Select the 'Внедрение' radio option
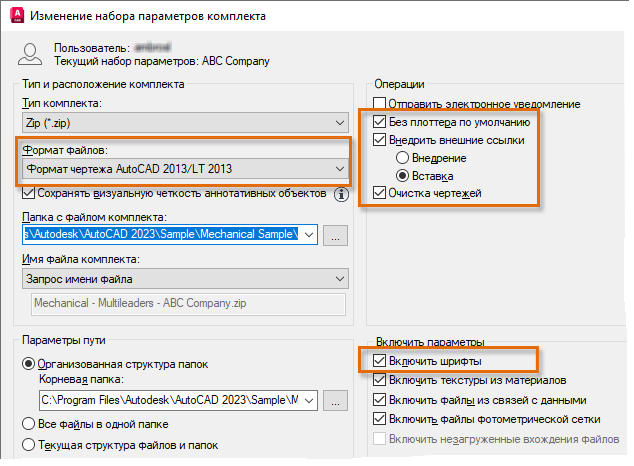The image size is (634, 466). (x=403, y=158)
